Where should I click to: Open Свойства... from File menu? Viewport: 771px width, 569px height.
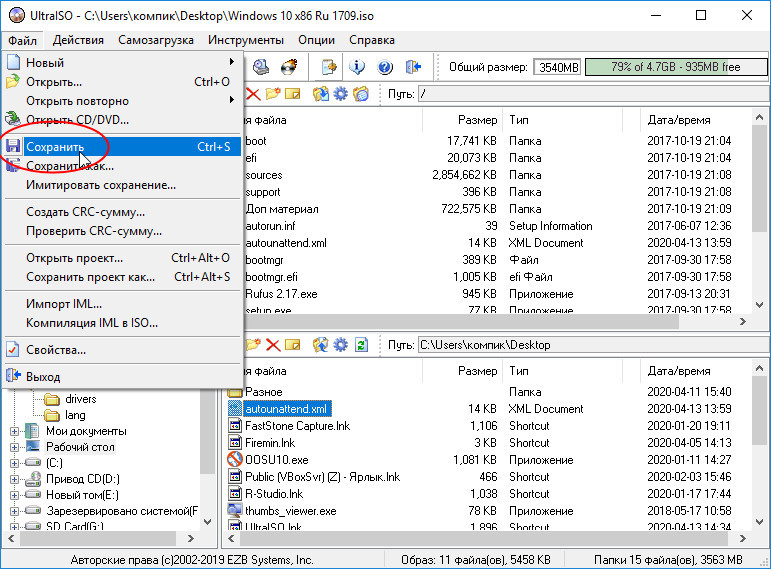[122, 350]
